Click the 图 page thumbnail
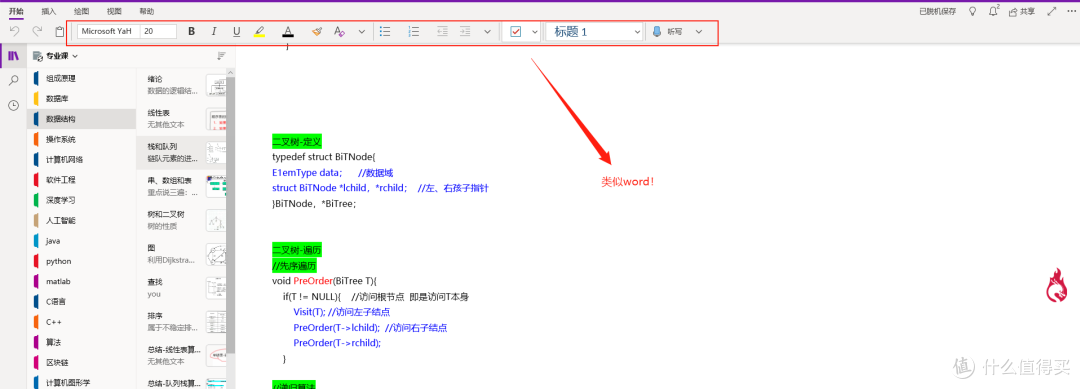 point(217,254)
